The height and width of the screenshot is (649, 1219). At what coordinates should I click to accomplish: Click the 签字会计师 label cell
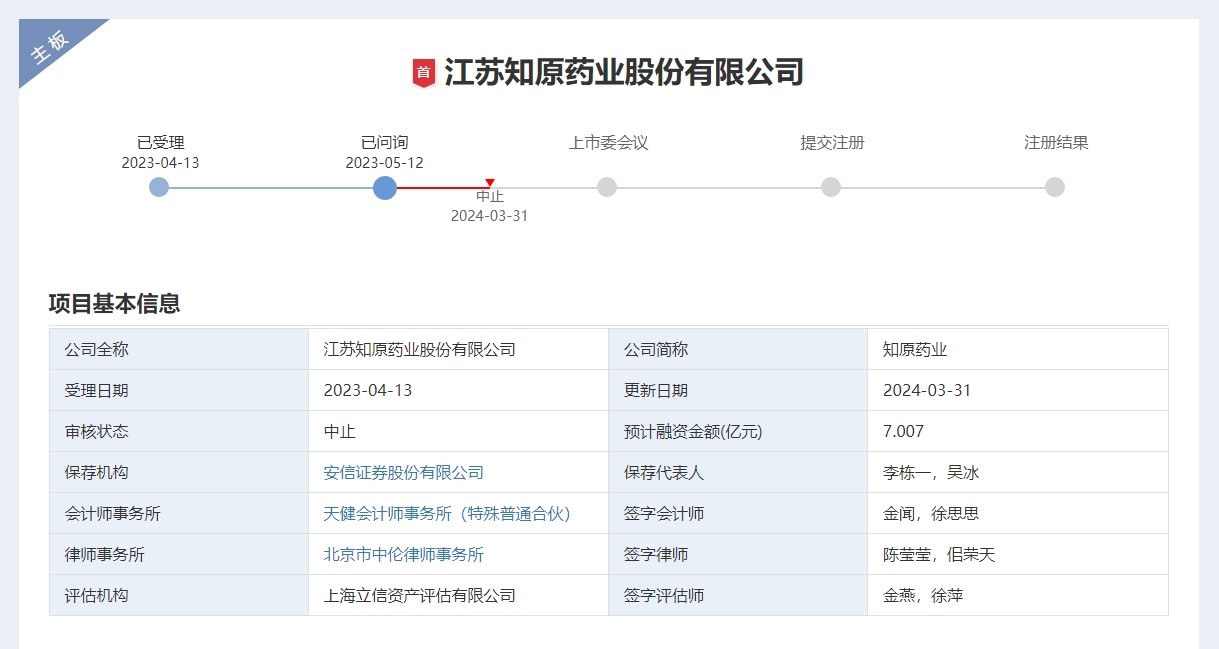point(738,513)
